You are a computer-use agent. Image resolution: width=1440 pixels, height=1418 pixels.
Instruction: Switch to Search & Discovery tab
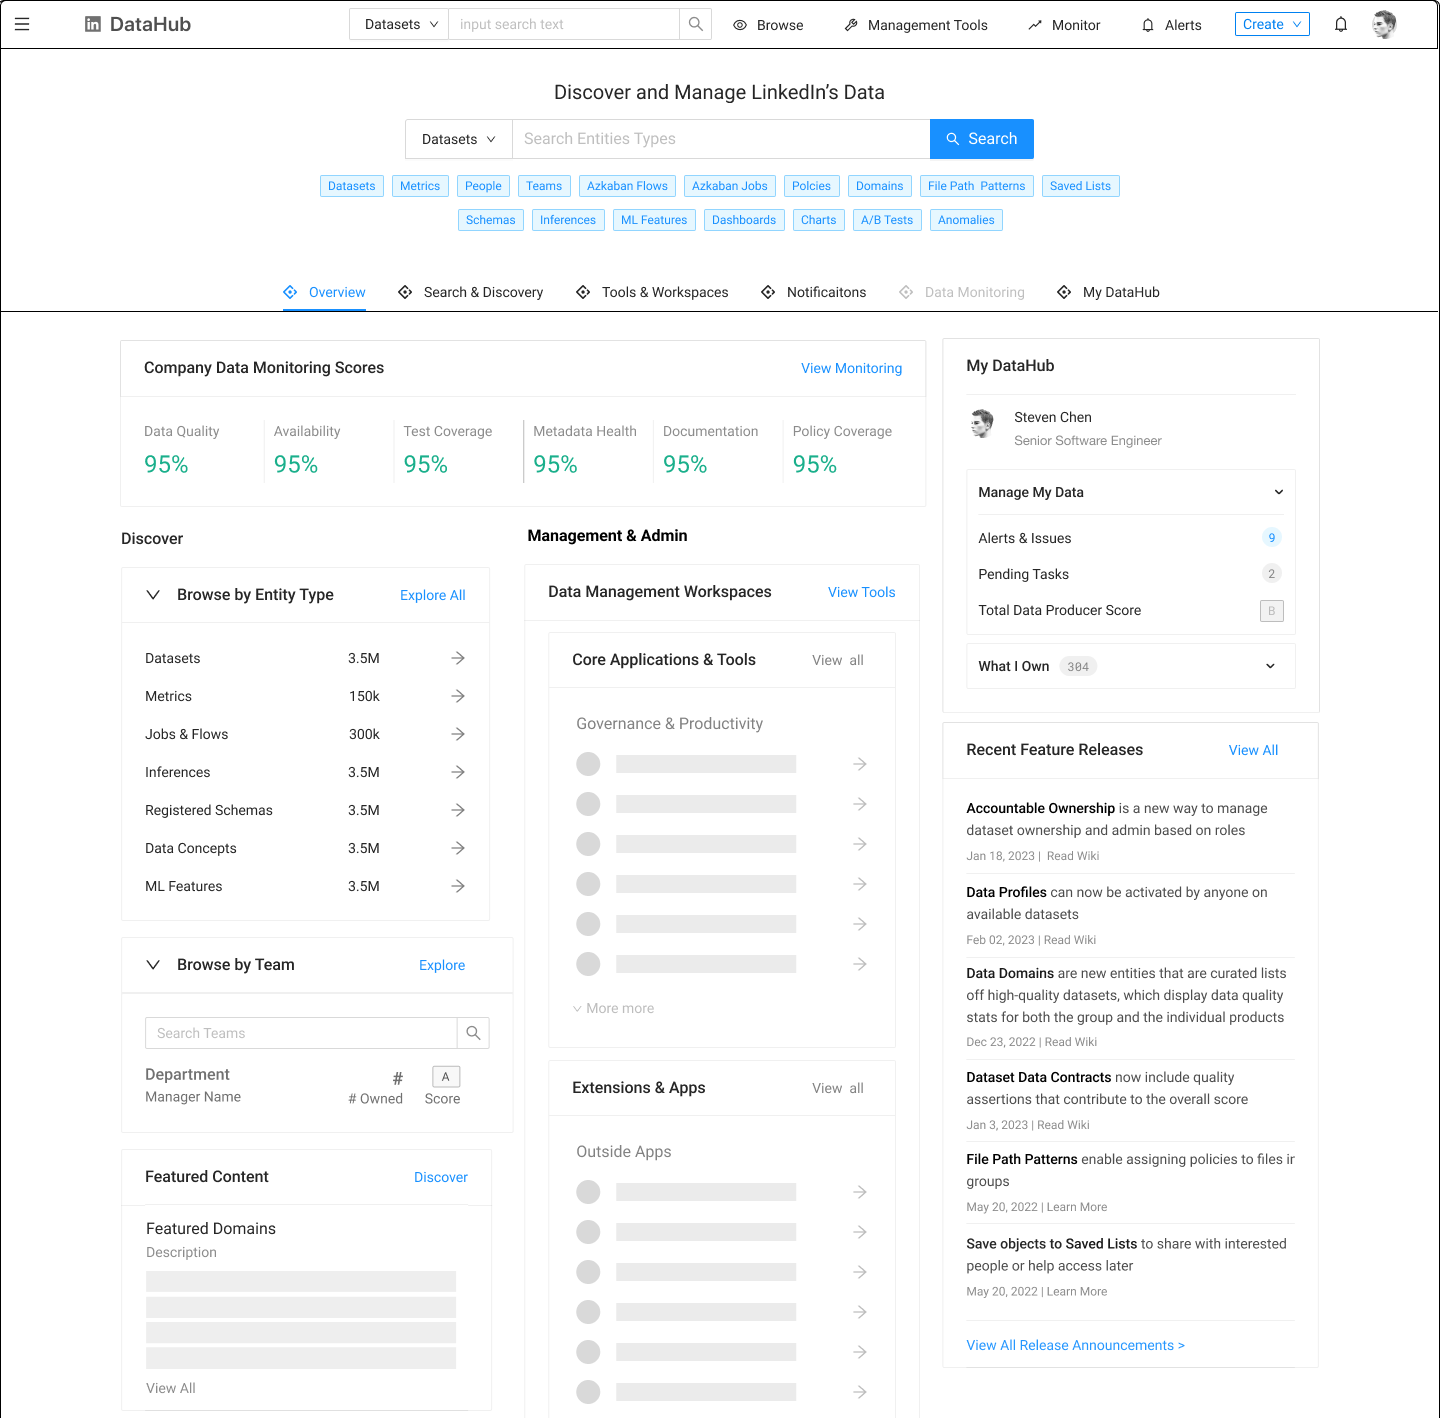[x=470, y=292]
